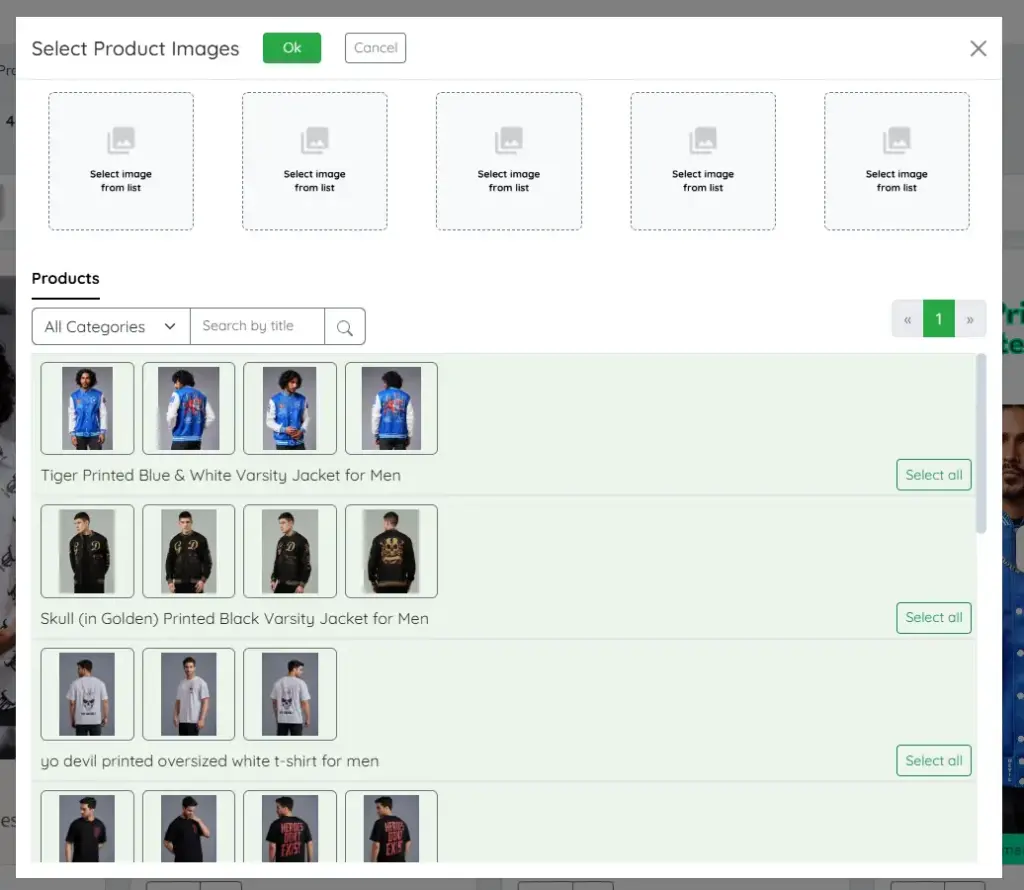Click the previous page double-chevron icon

coord(907,318)
